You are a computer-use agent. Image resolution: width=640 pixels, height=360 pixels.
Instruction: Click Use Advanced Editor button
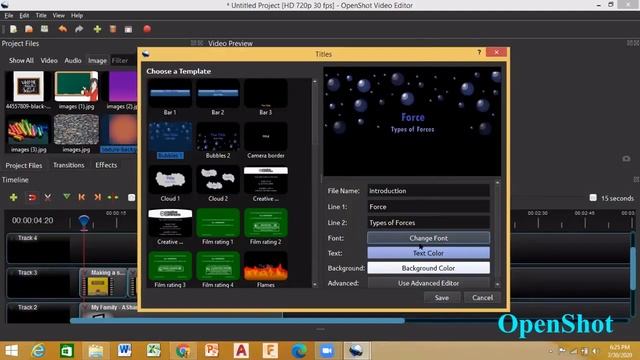[428, 283]
